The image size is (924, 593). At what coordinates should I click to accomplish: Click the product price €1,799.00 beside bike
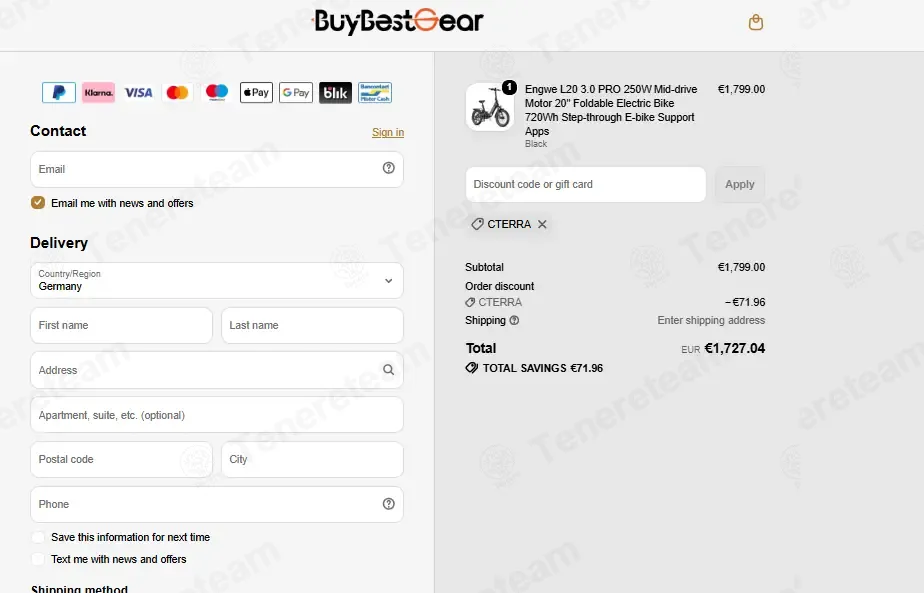pyautogui.click(x=741, y=89)
